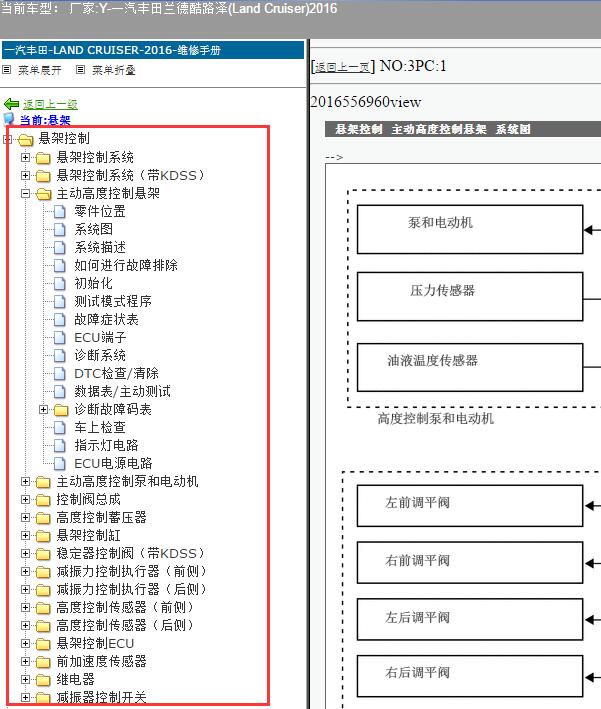Open the 零件位置 page

(x=100, y=212)
